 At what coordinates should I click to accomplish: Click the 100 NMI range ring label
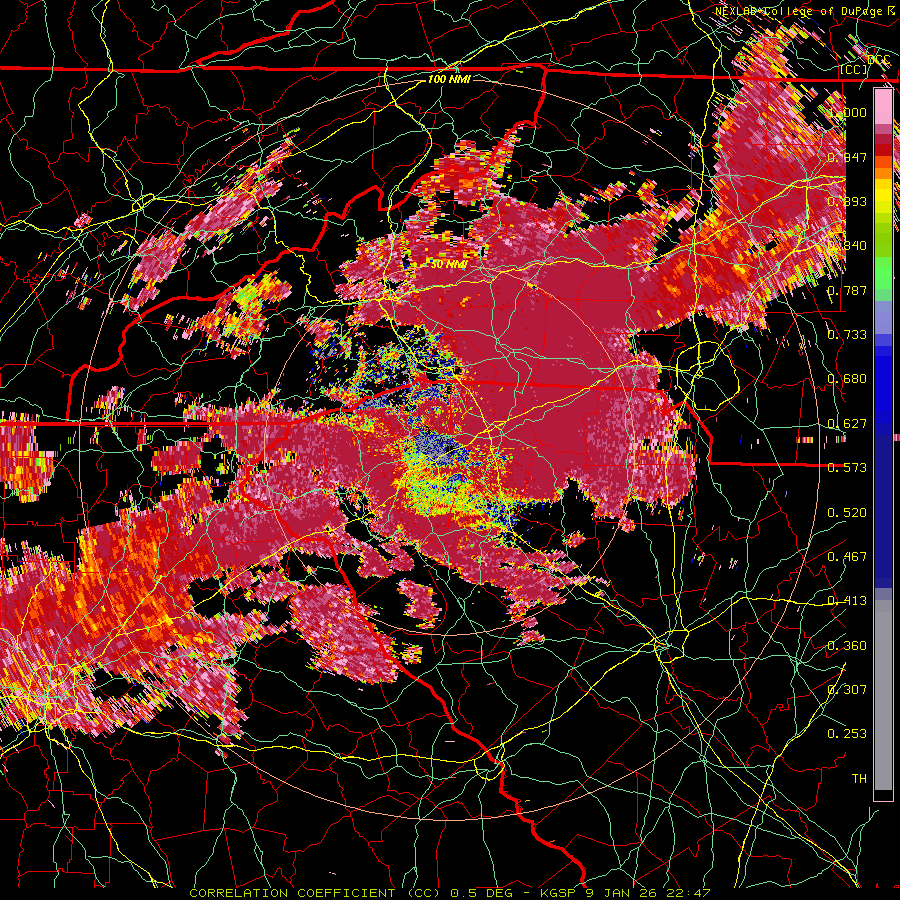click(449, 79)
